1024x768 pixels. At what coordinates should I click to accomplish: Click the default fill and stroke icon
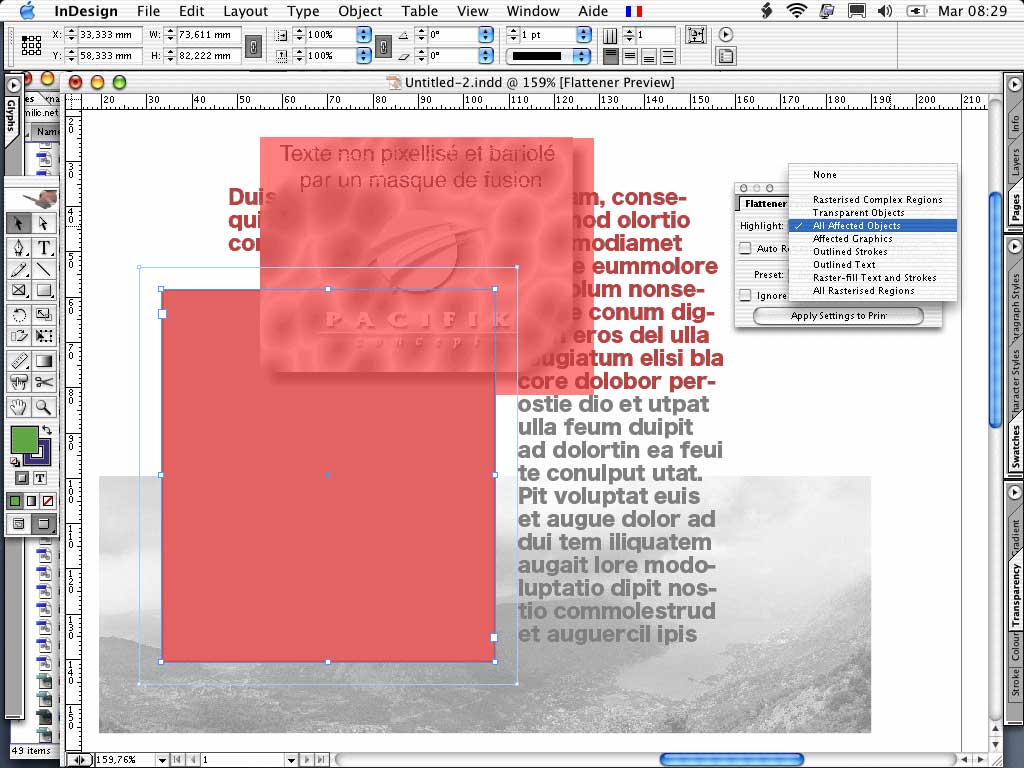click(x=14, y=462)
